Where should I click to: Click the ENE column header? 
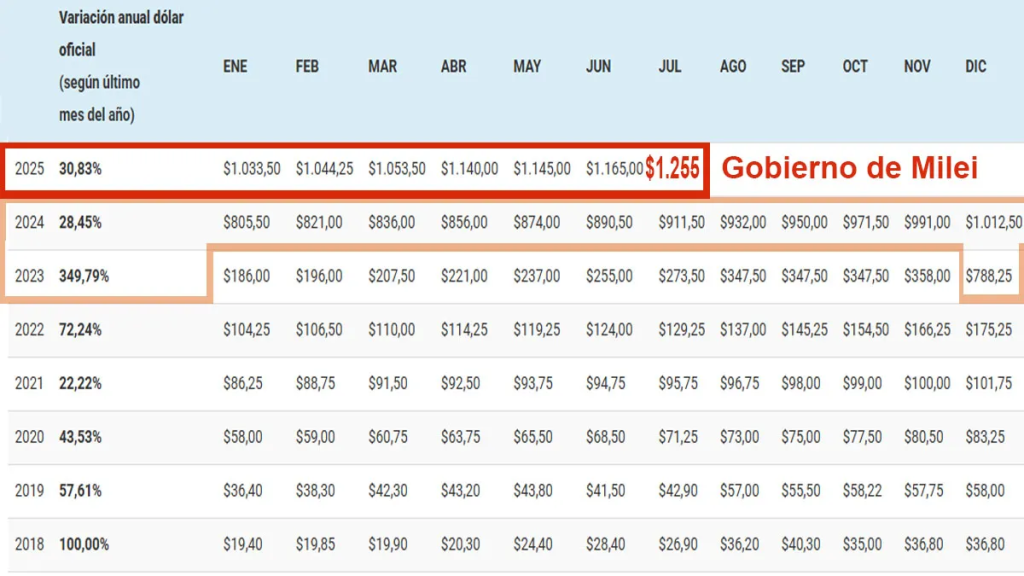click(235, 67)
